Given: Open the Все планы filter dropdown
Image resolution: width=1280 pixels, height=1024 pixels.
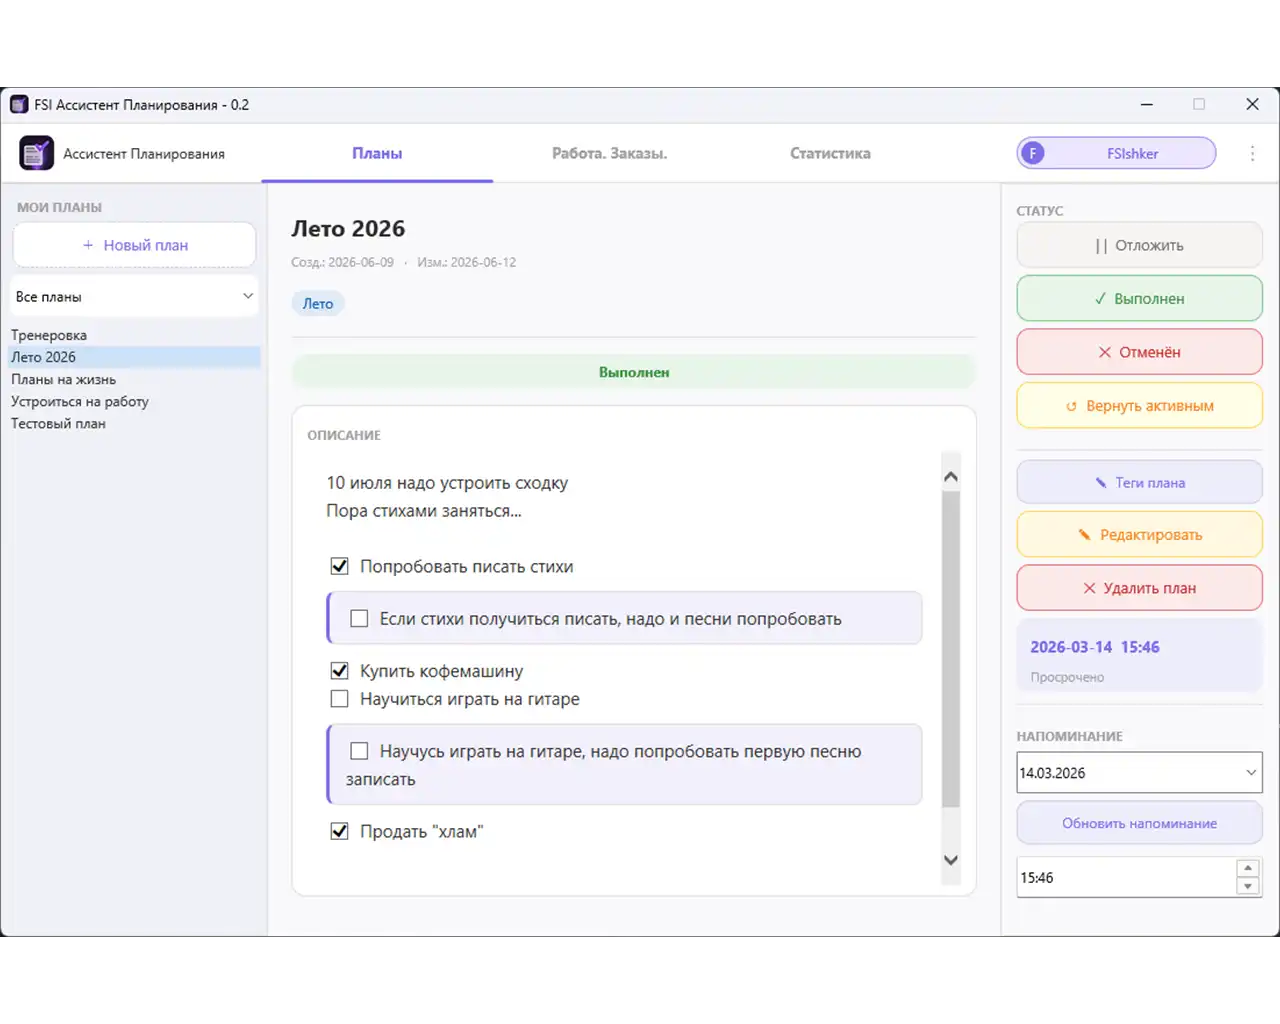Looking at the screenshot, I should [x=135, y=297].
